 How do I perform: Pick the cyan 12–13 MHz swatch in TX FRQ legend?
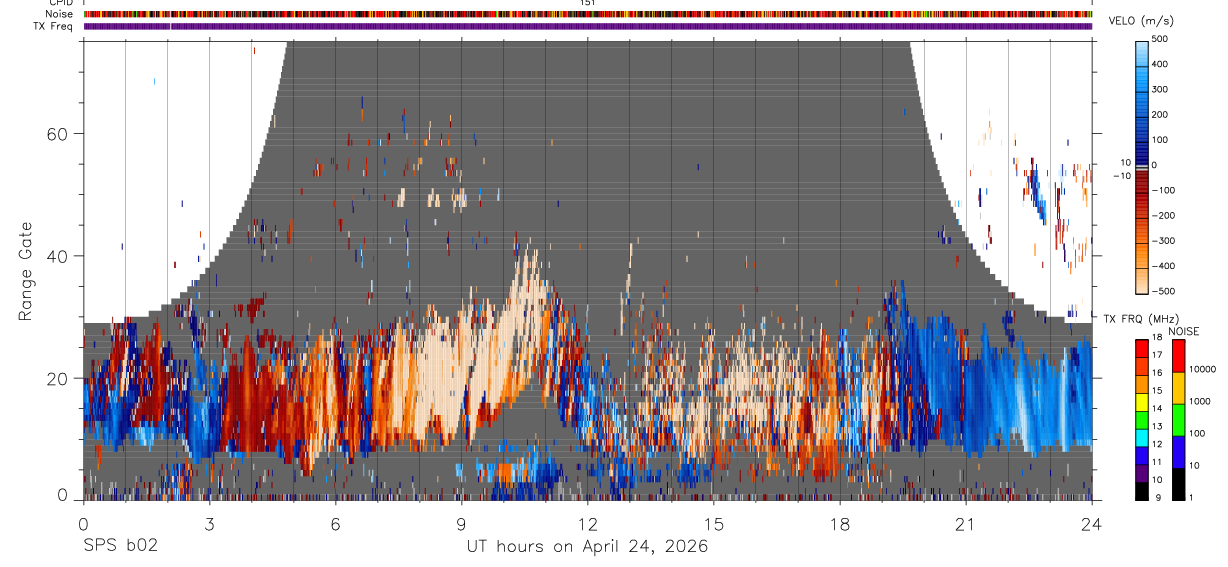tap(1142, 438)
